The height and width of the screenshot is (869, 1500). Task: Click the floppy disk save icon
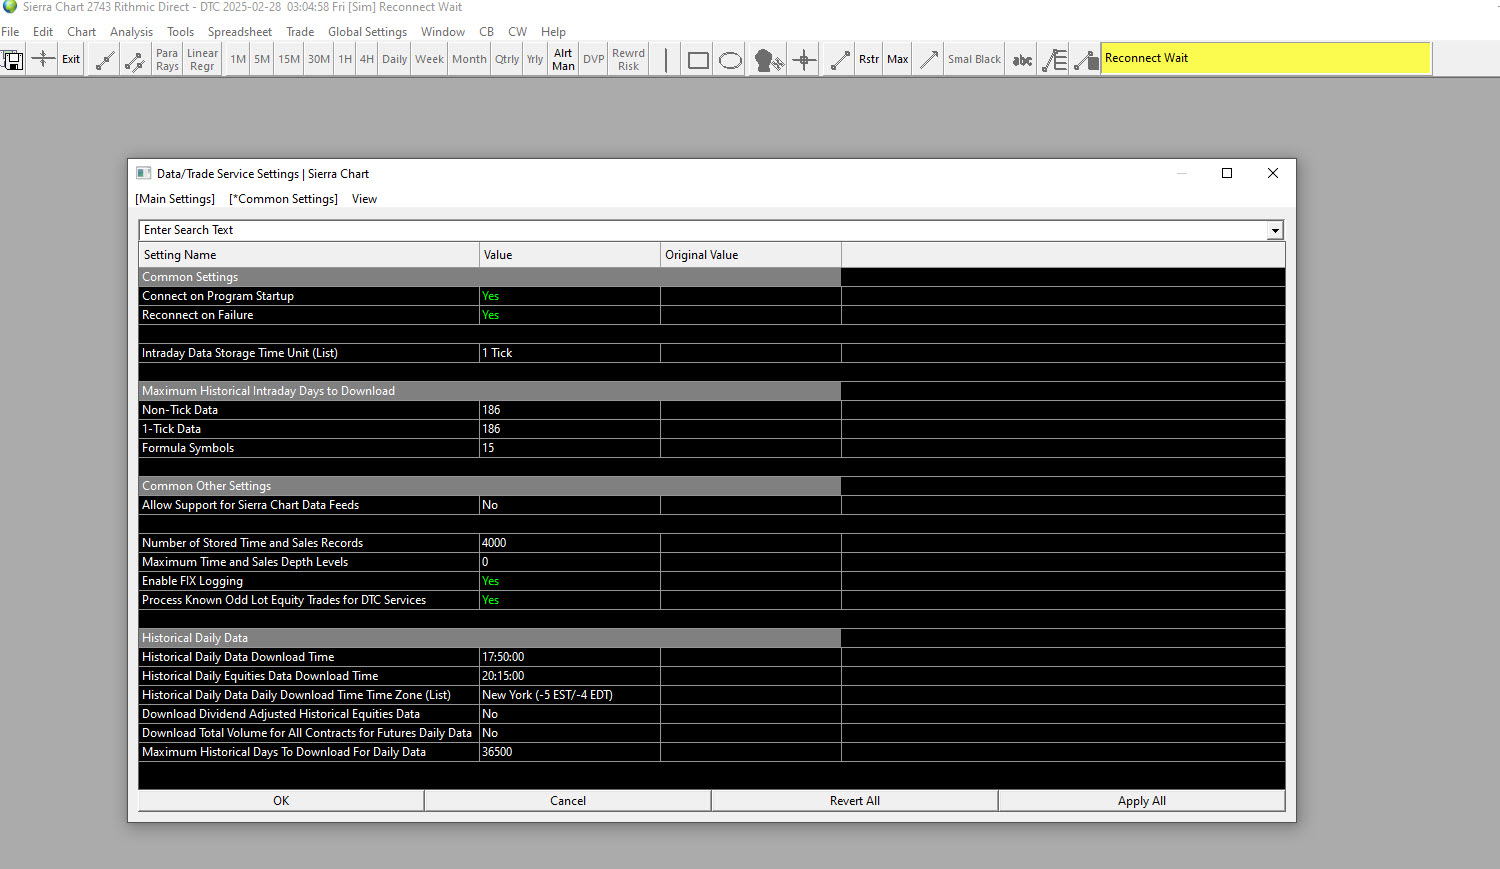click(13, 60)
